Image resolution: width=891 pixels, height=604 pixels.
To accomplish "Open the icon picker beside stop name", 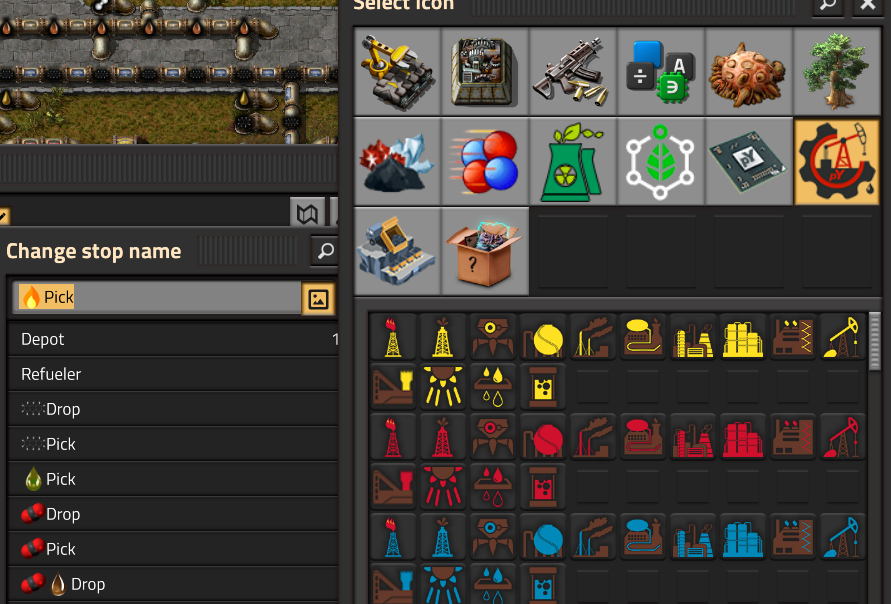I will tap(318, 299).
